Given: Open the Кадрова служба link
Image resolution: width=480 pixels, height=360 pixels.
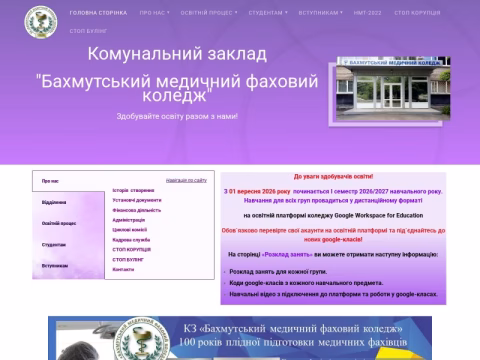Looking at the screenshot, I should 131,240.
